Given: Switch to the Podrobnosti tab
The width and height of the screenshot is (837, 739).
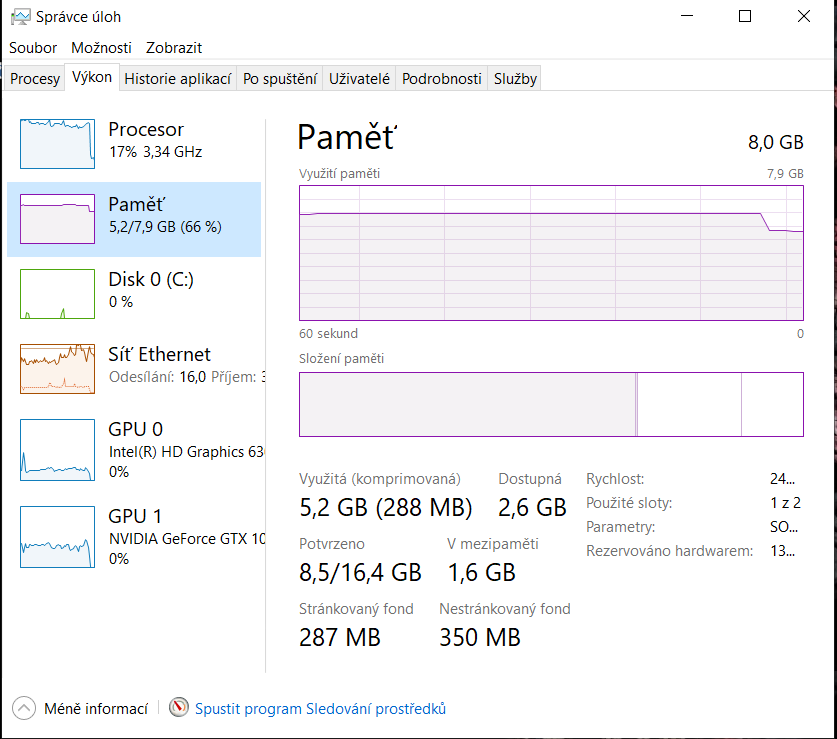Looking at the screenshot, I should tap(442, 79).
